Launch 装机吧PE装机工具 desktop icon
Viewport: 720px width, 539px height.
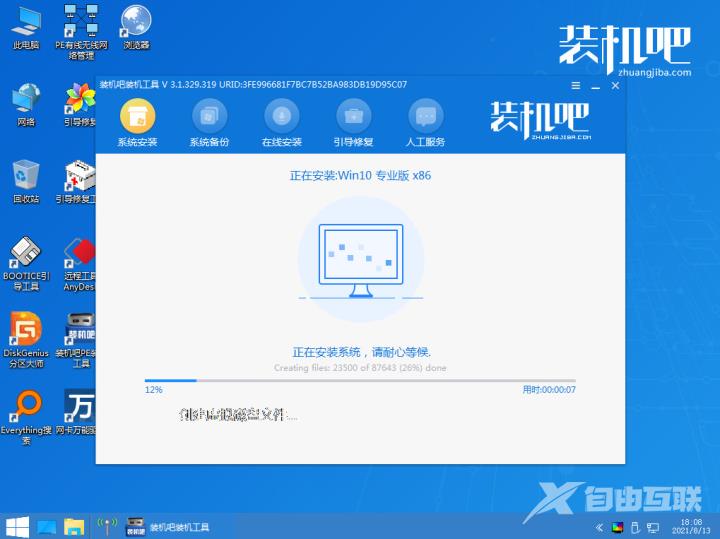tap(76, 340)
